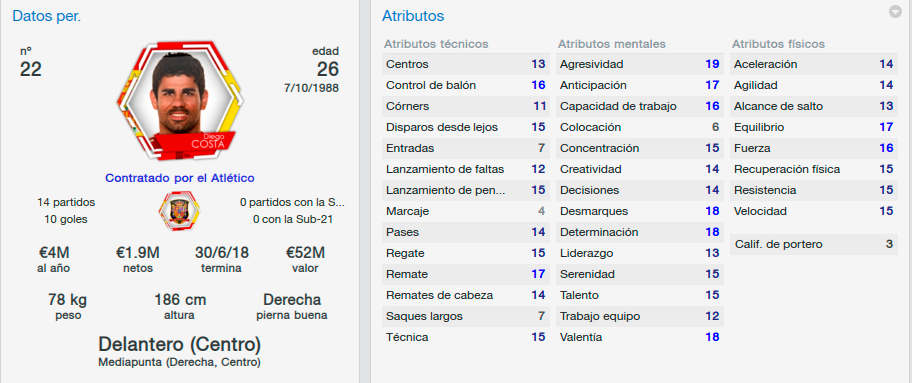The image size is (912, 383).
Task: Select the Remate attribute row
Action: pos(465,274)
